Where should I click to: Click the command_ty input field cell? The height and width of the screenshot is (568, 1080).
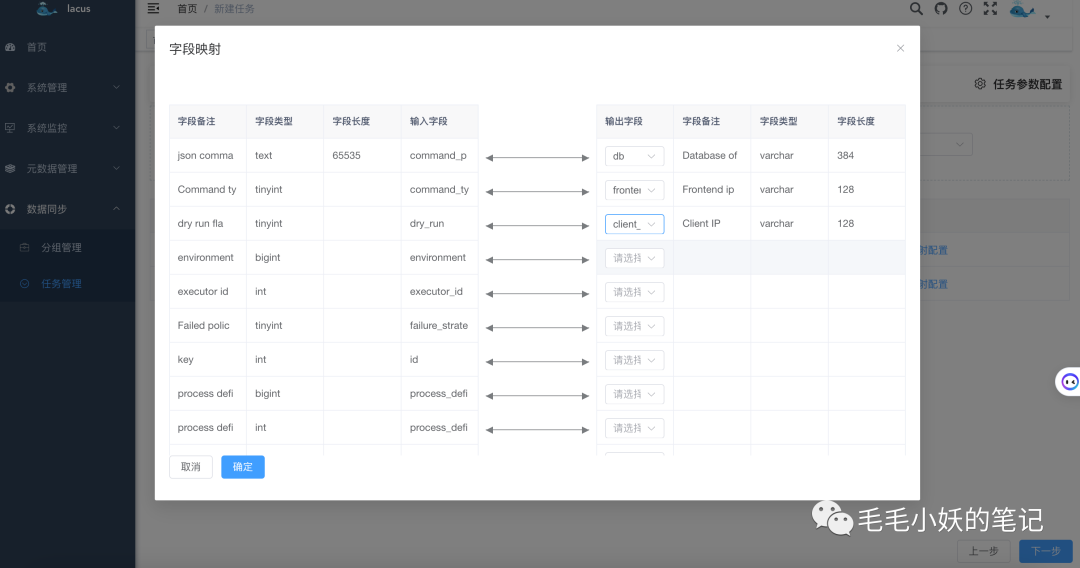coord(439,189)
